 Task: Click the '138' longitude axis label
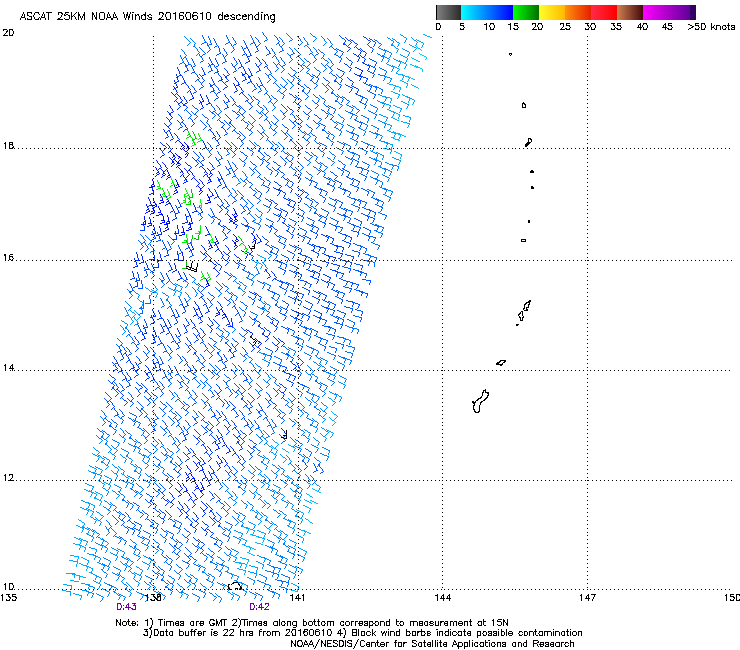153,598
